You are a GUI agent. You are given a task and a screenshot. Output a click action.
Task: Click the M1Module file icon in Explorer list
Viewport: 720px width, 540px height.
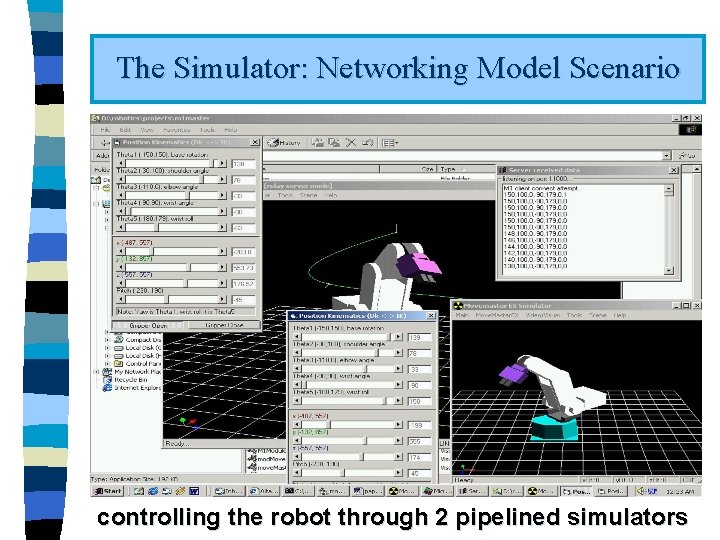tap(252, 451)
